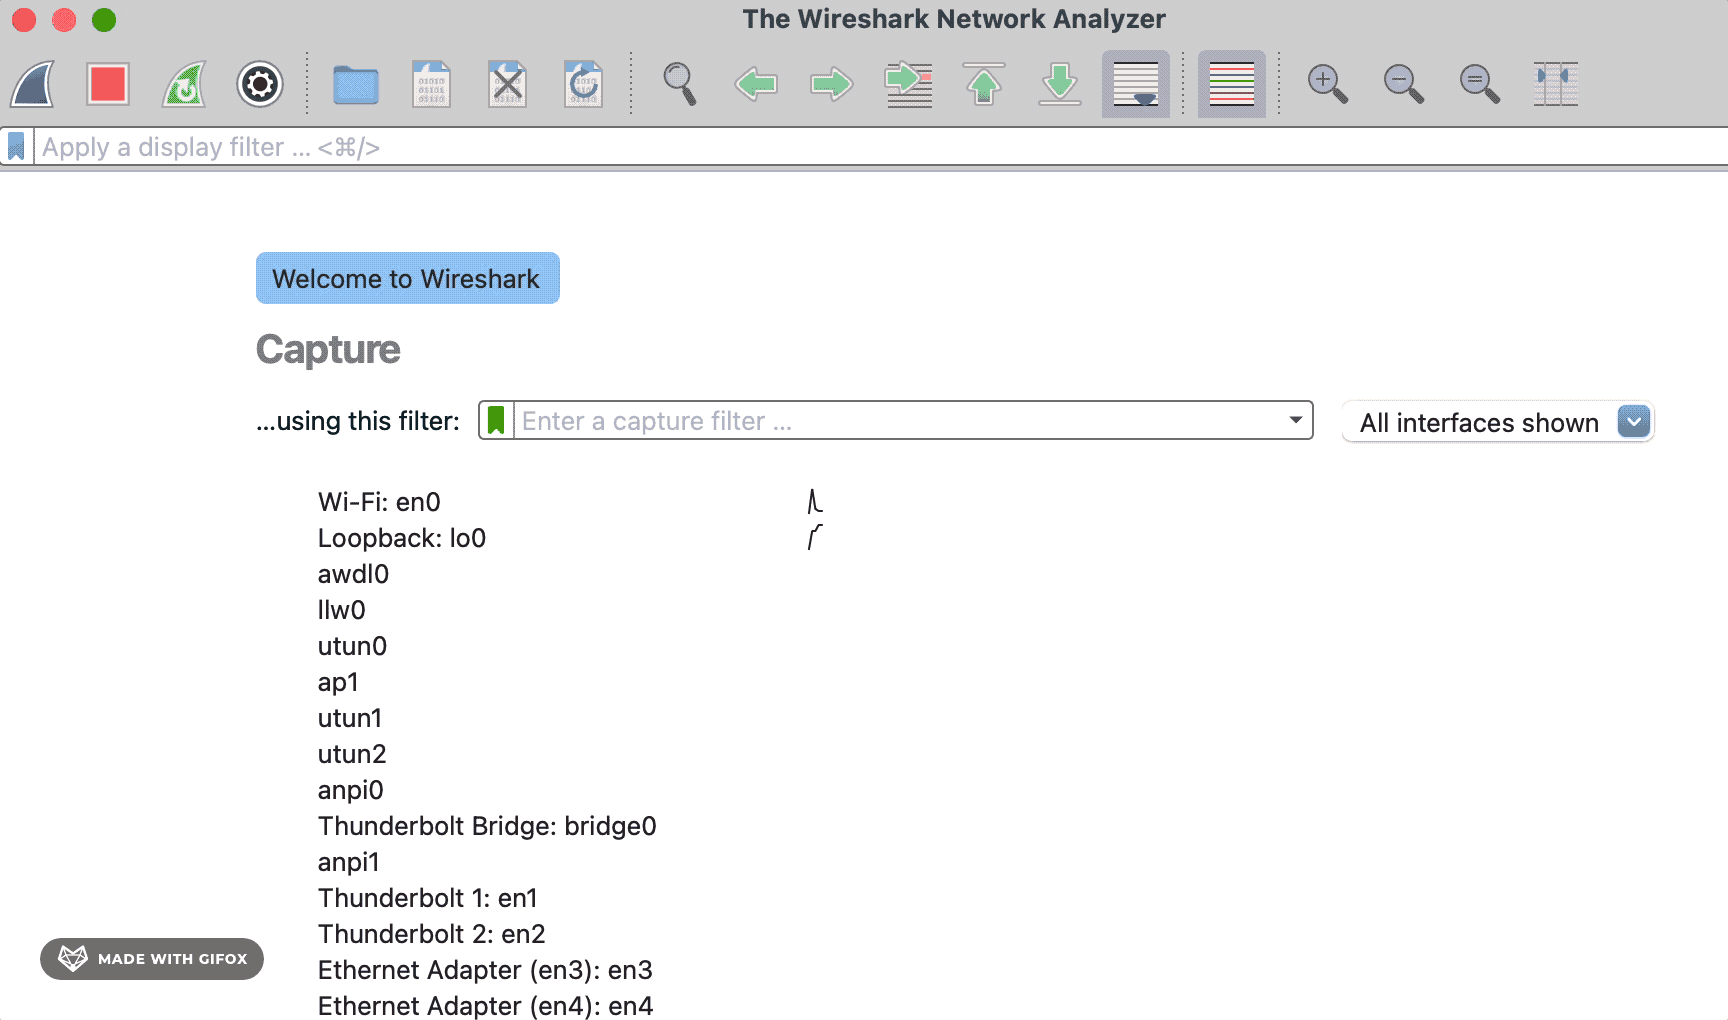Click the Welcome to Wireshark banner
Screen dimensions: 1728x1020
[407, 278]
